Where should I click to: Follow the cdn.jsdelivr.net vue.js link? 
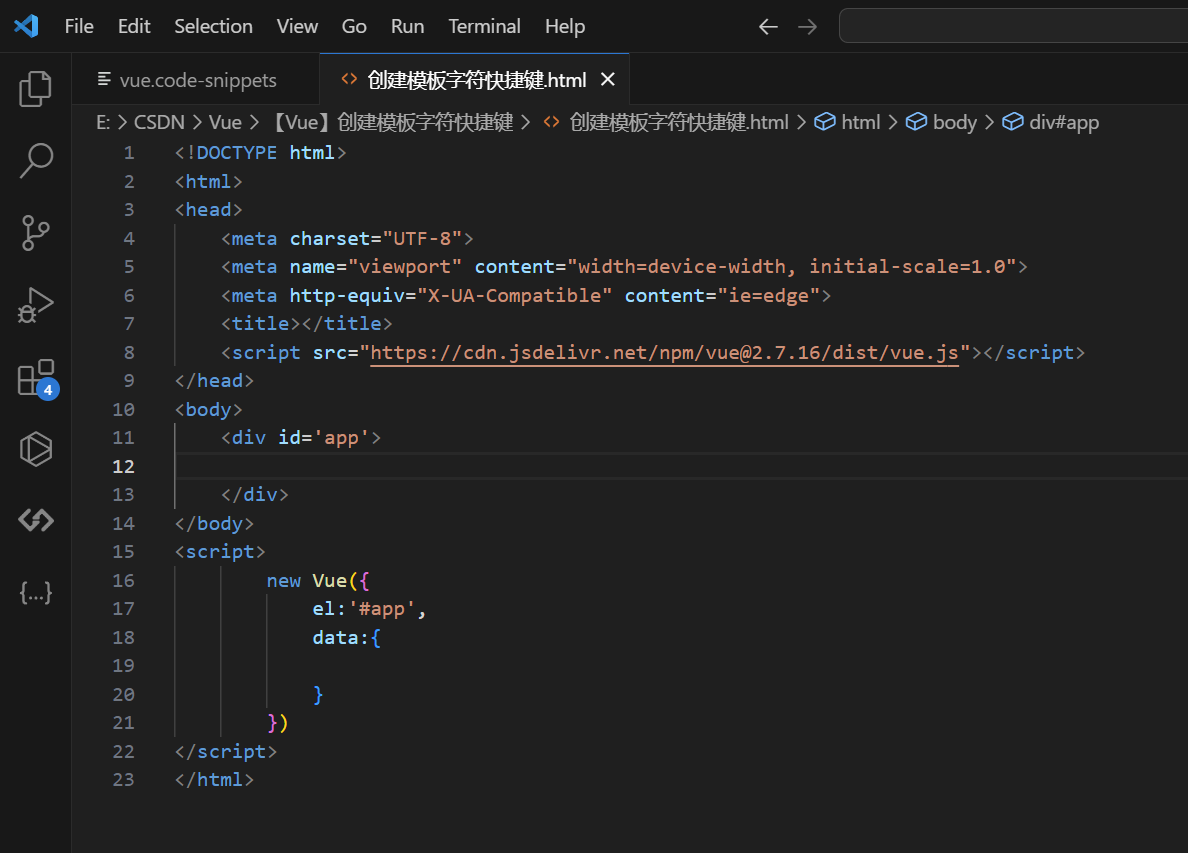coord(664,353)
